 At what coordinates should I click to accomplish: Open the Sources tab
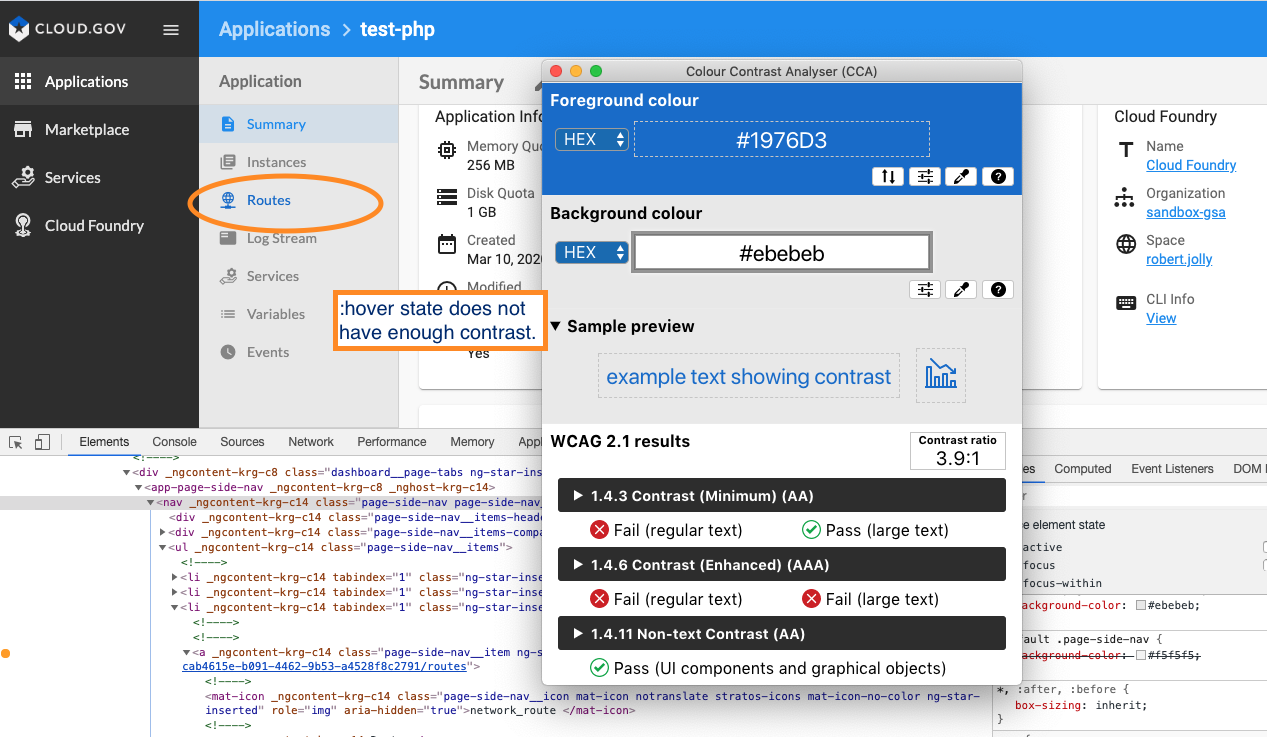242,442
